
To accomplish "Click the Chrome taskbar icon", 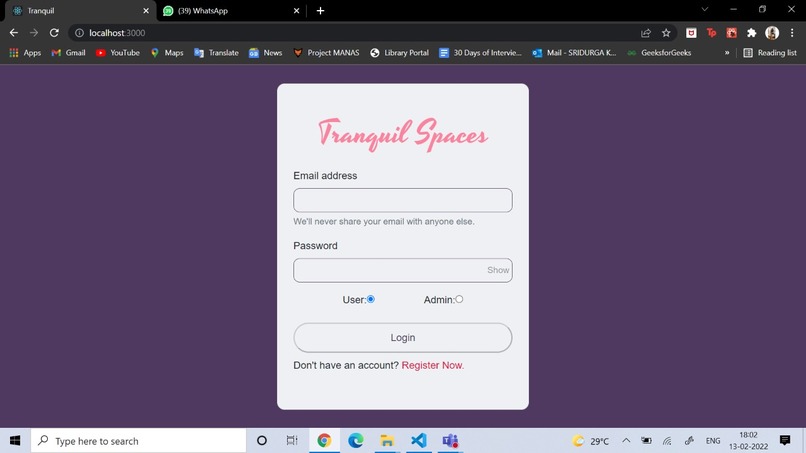I will pyautogui.click(x=324, y=441).
